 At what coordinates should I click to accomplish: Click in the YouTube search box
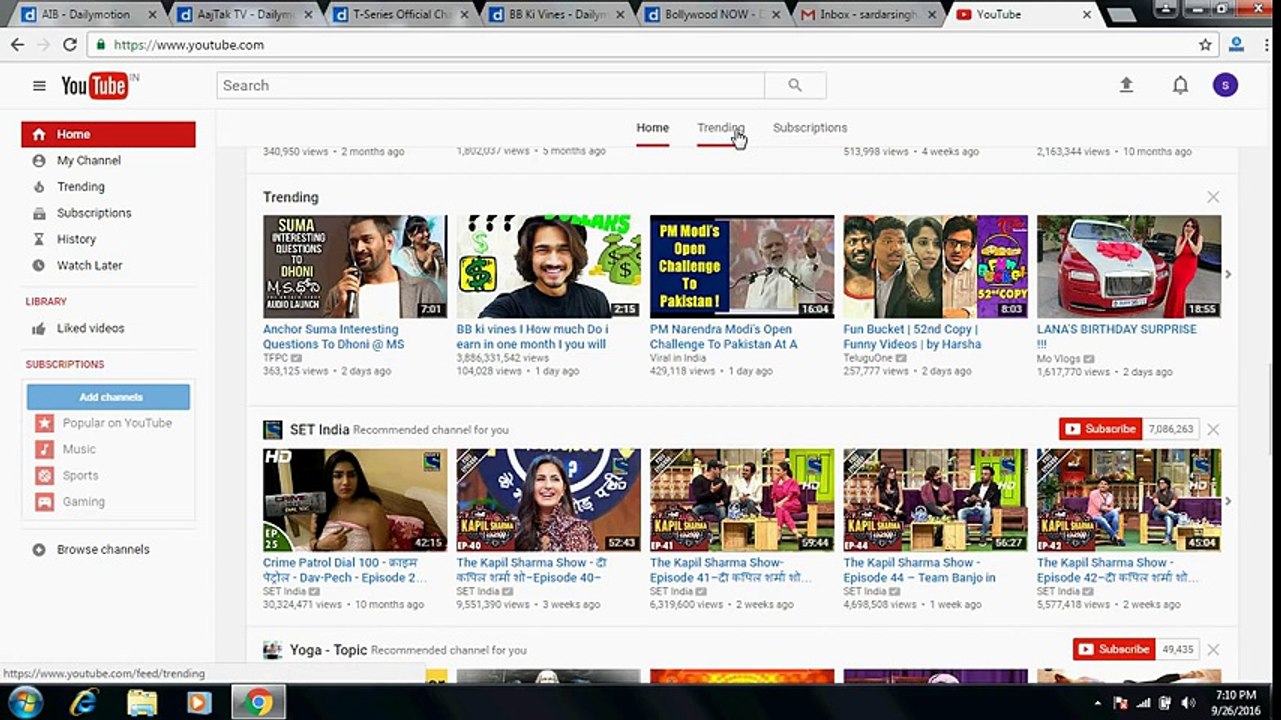pos(490,86)
